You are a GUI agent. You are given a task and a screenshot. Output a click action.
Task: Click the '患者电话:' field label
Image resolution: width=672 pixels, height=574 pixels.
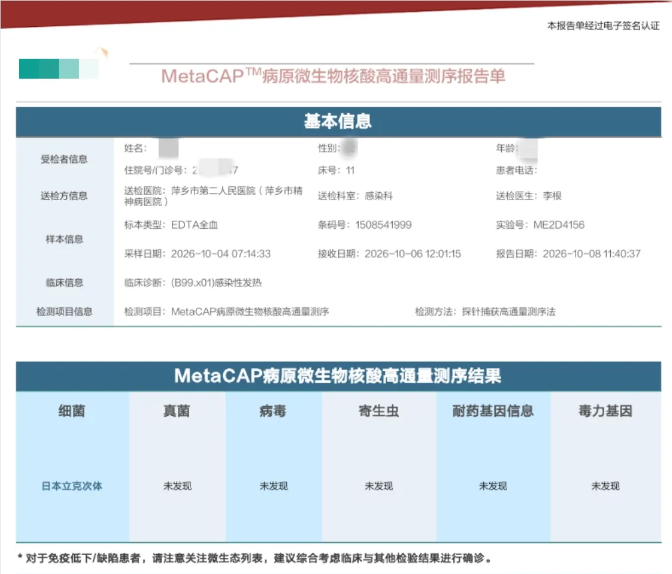pyautogui.click(x=516, y=170)
